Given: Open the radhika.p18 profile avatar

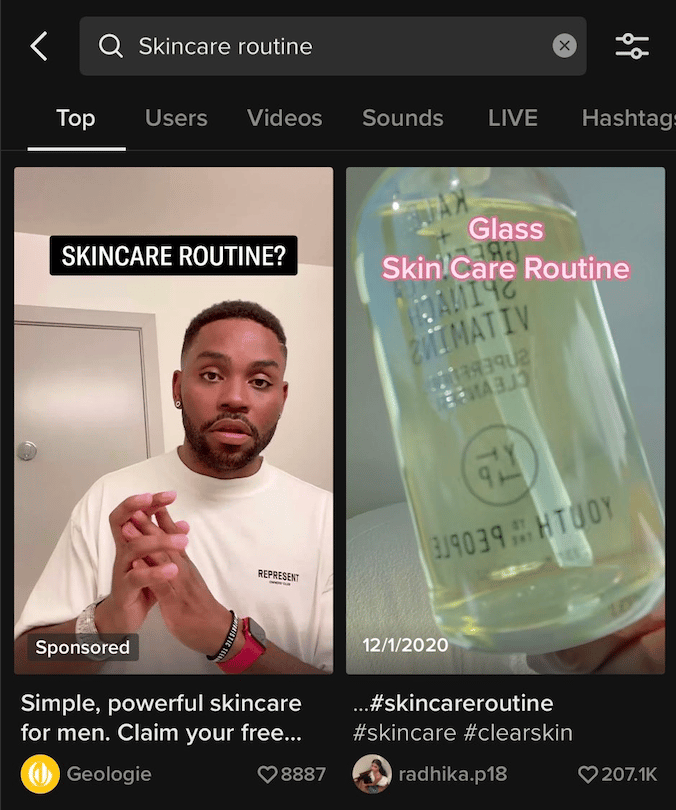Looking at the screenshot, I should click(x=372, y=774).
